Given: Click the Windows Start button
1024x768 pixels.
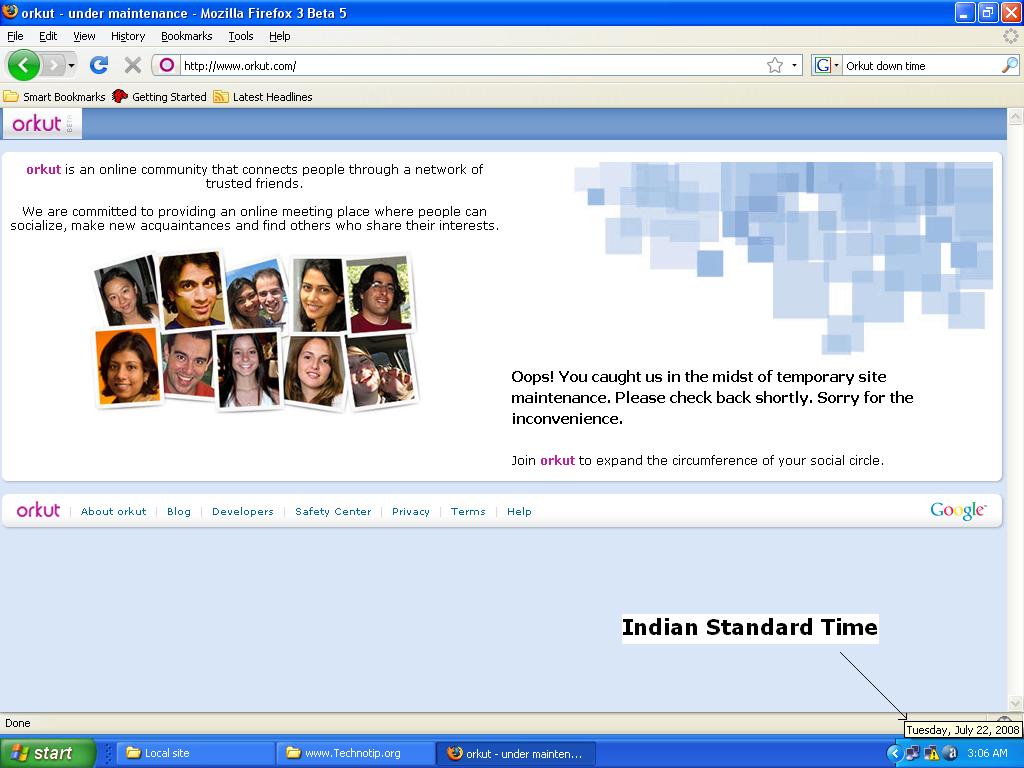Looking at the screenshot, I should tap(47, 753).
